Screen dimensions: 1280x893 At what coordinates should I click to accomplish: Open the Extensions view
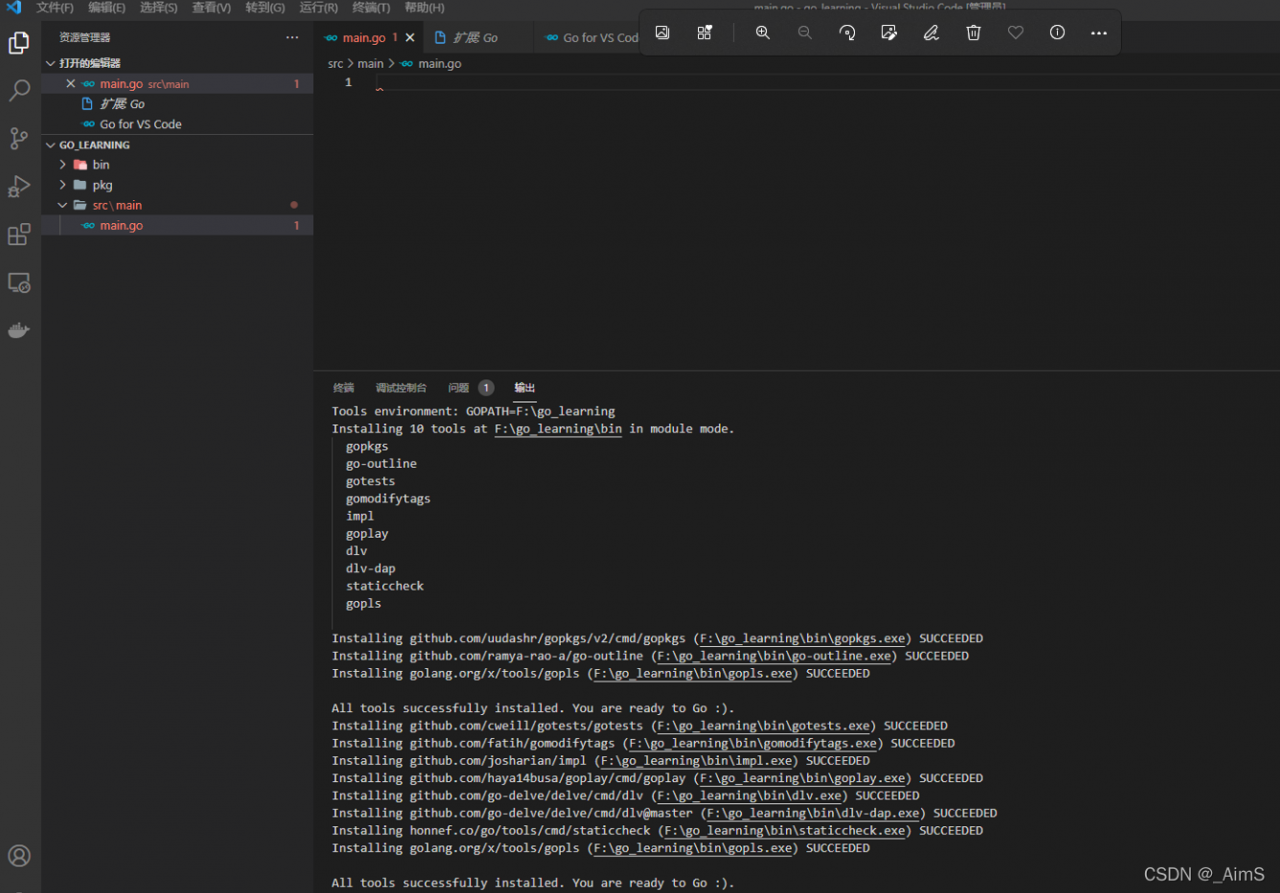(19, 235)
